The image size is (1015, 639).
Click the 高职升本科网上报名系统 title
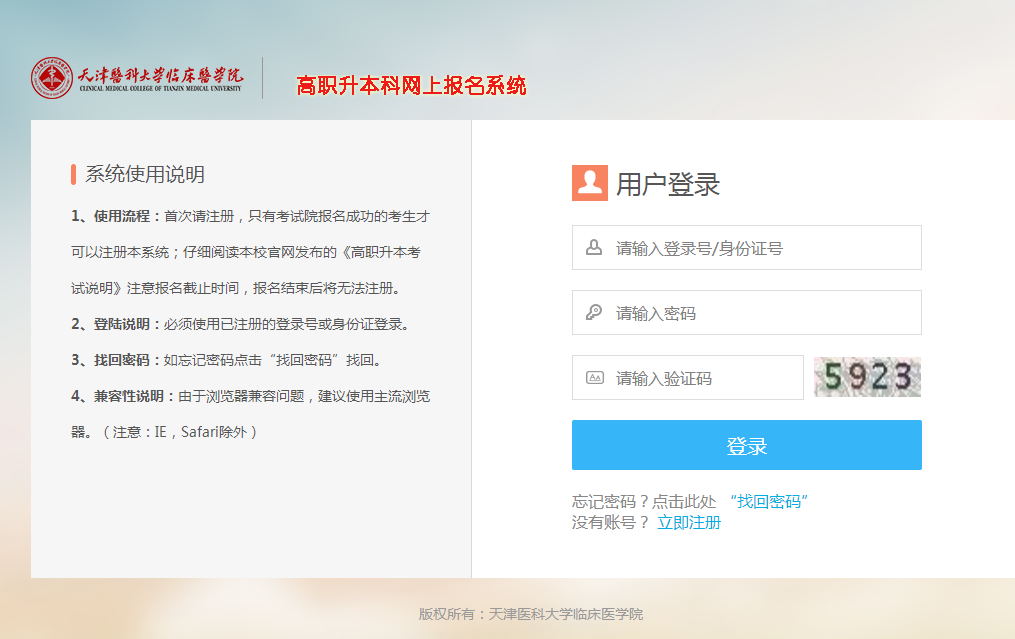point(411,85)
